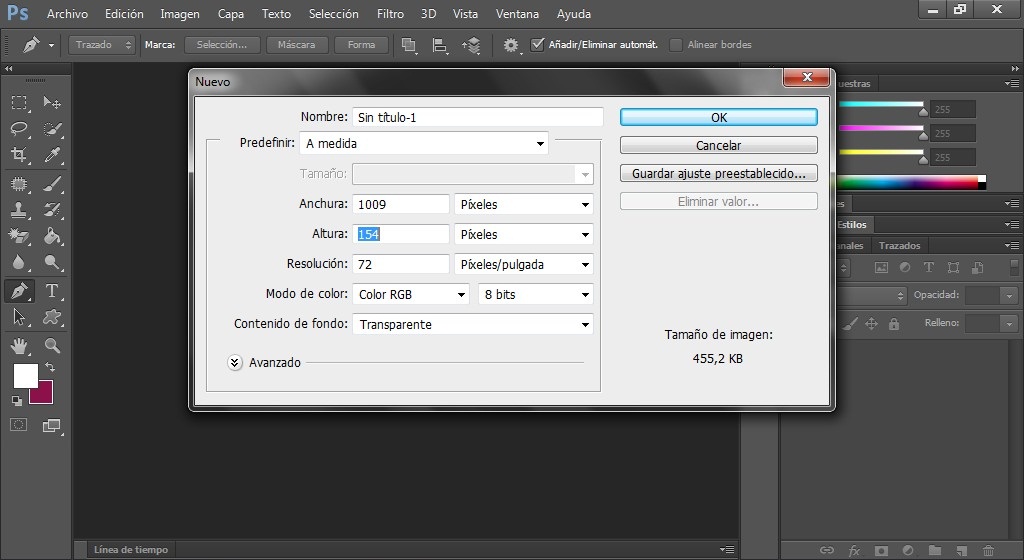Click OK in the Nuevo dialog
This screenshot has height=560, width=1024.
pyautogui.click(x=718, y=117)
